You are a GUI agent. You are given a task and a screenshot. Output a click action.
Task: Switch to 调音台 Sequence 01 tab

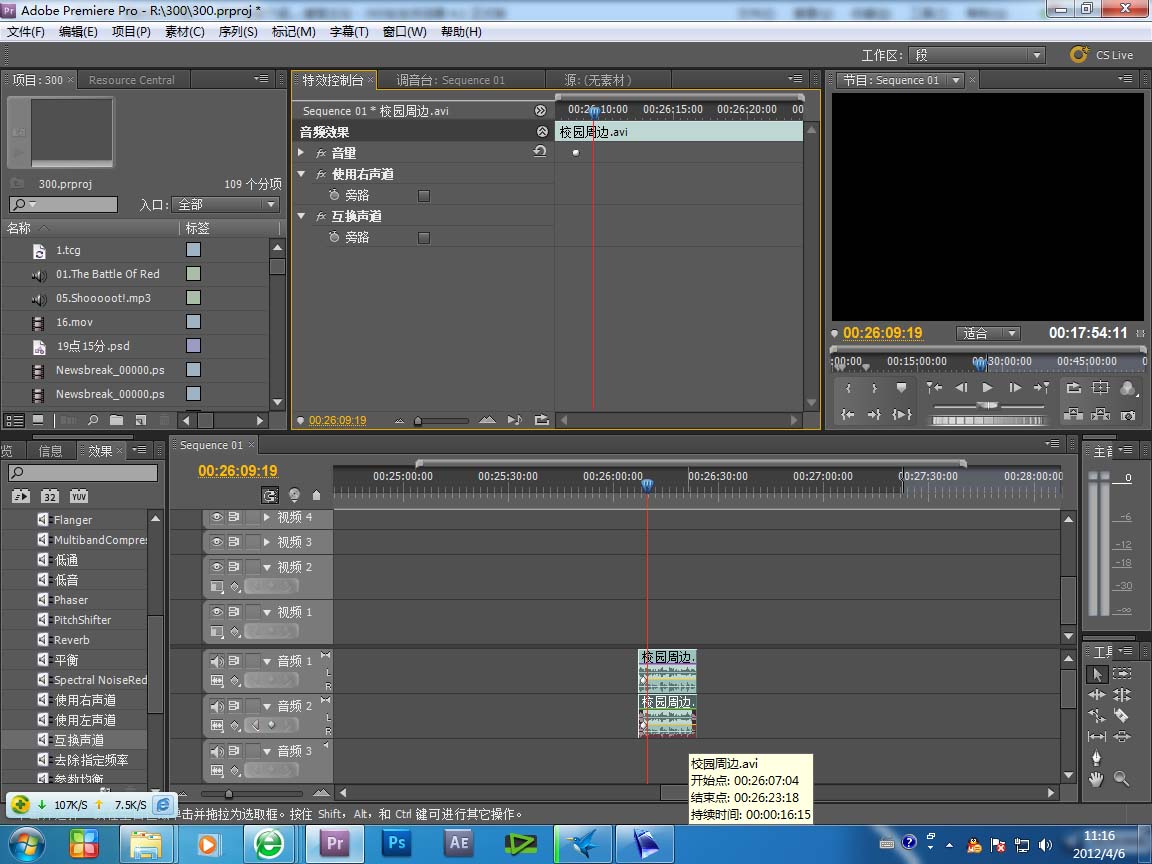(x=450, y=80)
